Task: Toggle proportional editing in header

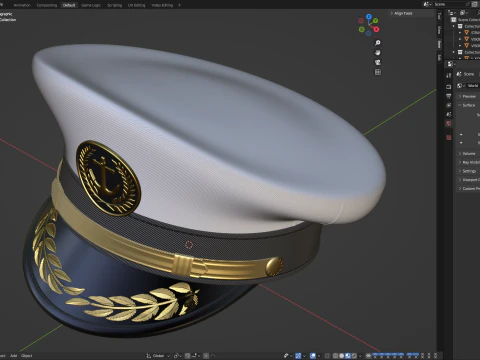Action: tap(206, 356)
